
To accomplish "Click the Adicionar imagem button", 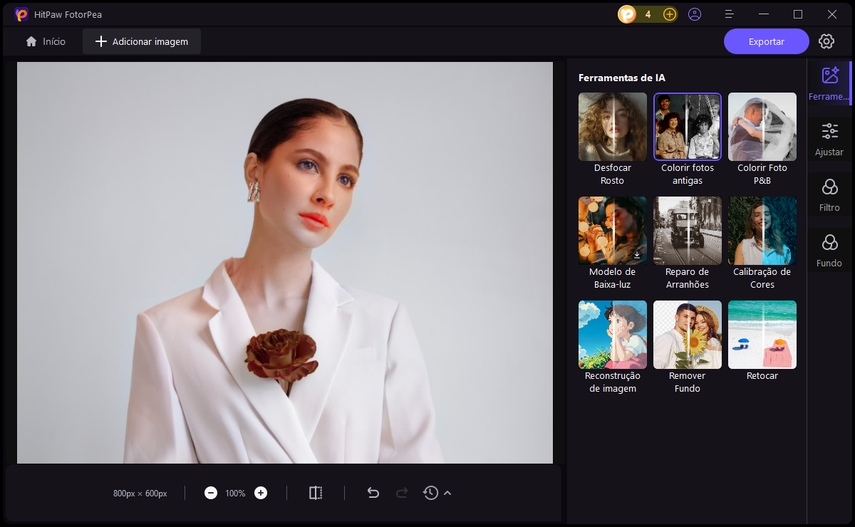I will pos(142,41).
